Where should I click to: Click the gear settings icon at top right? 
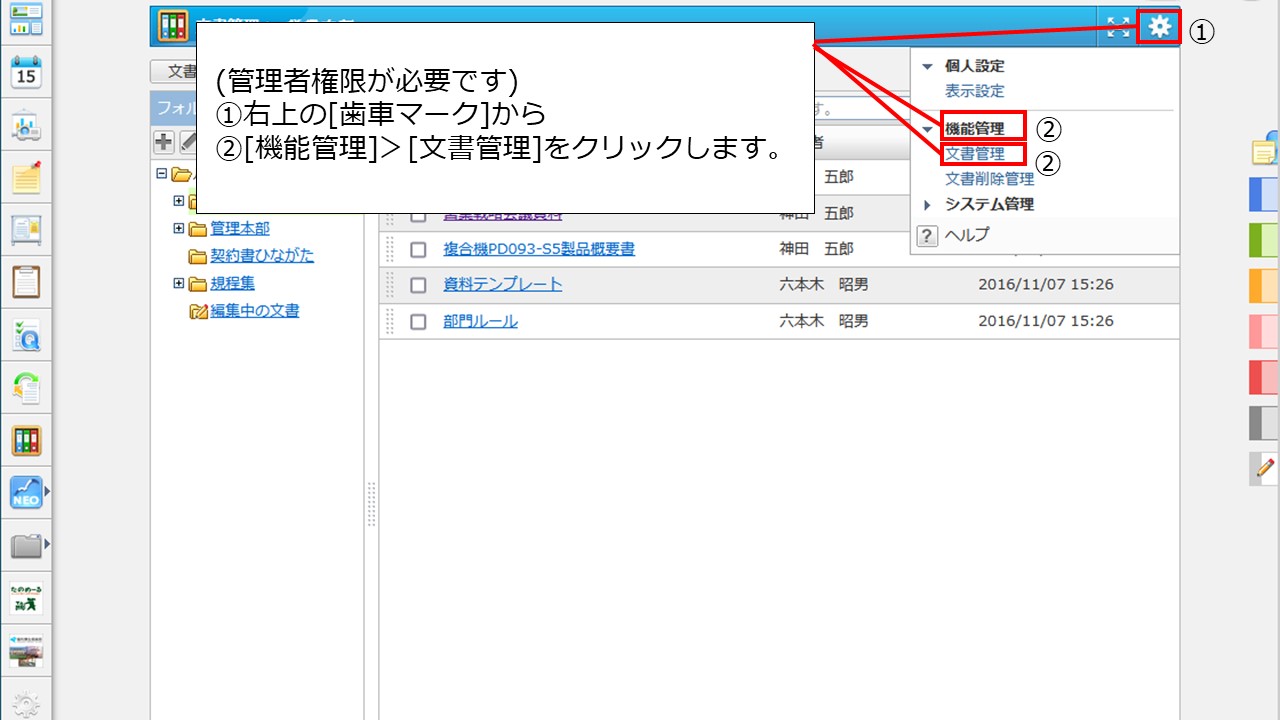coord(1159,27)
